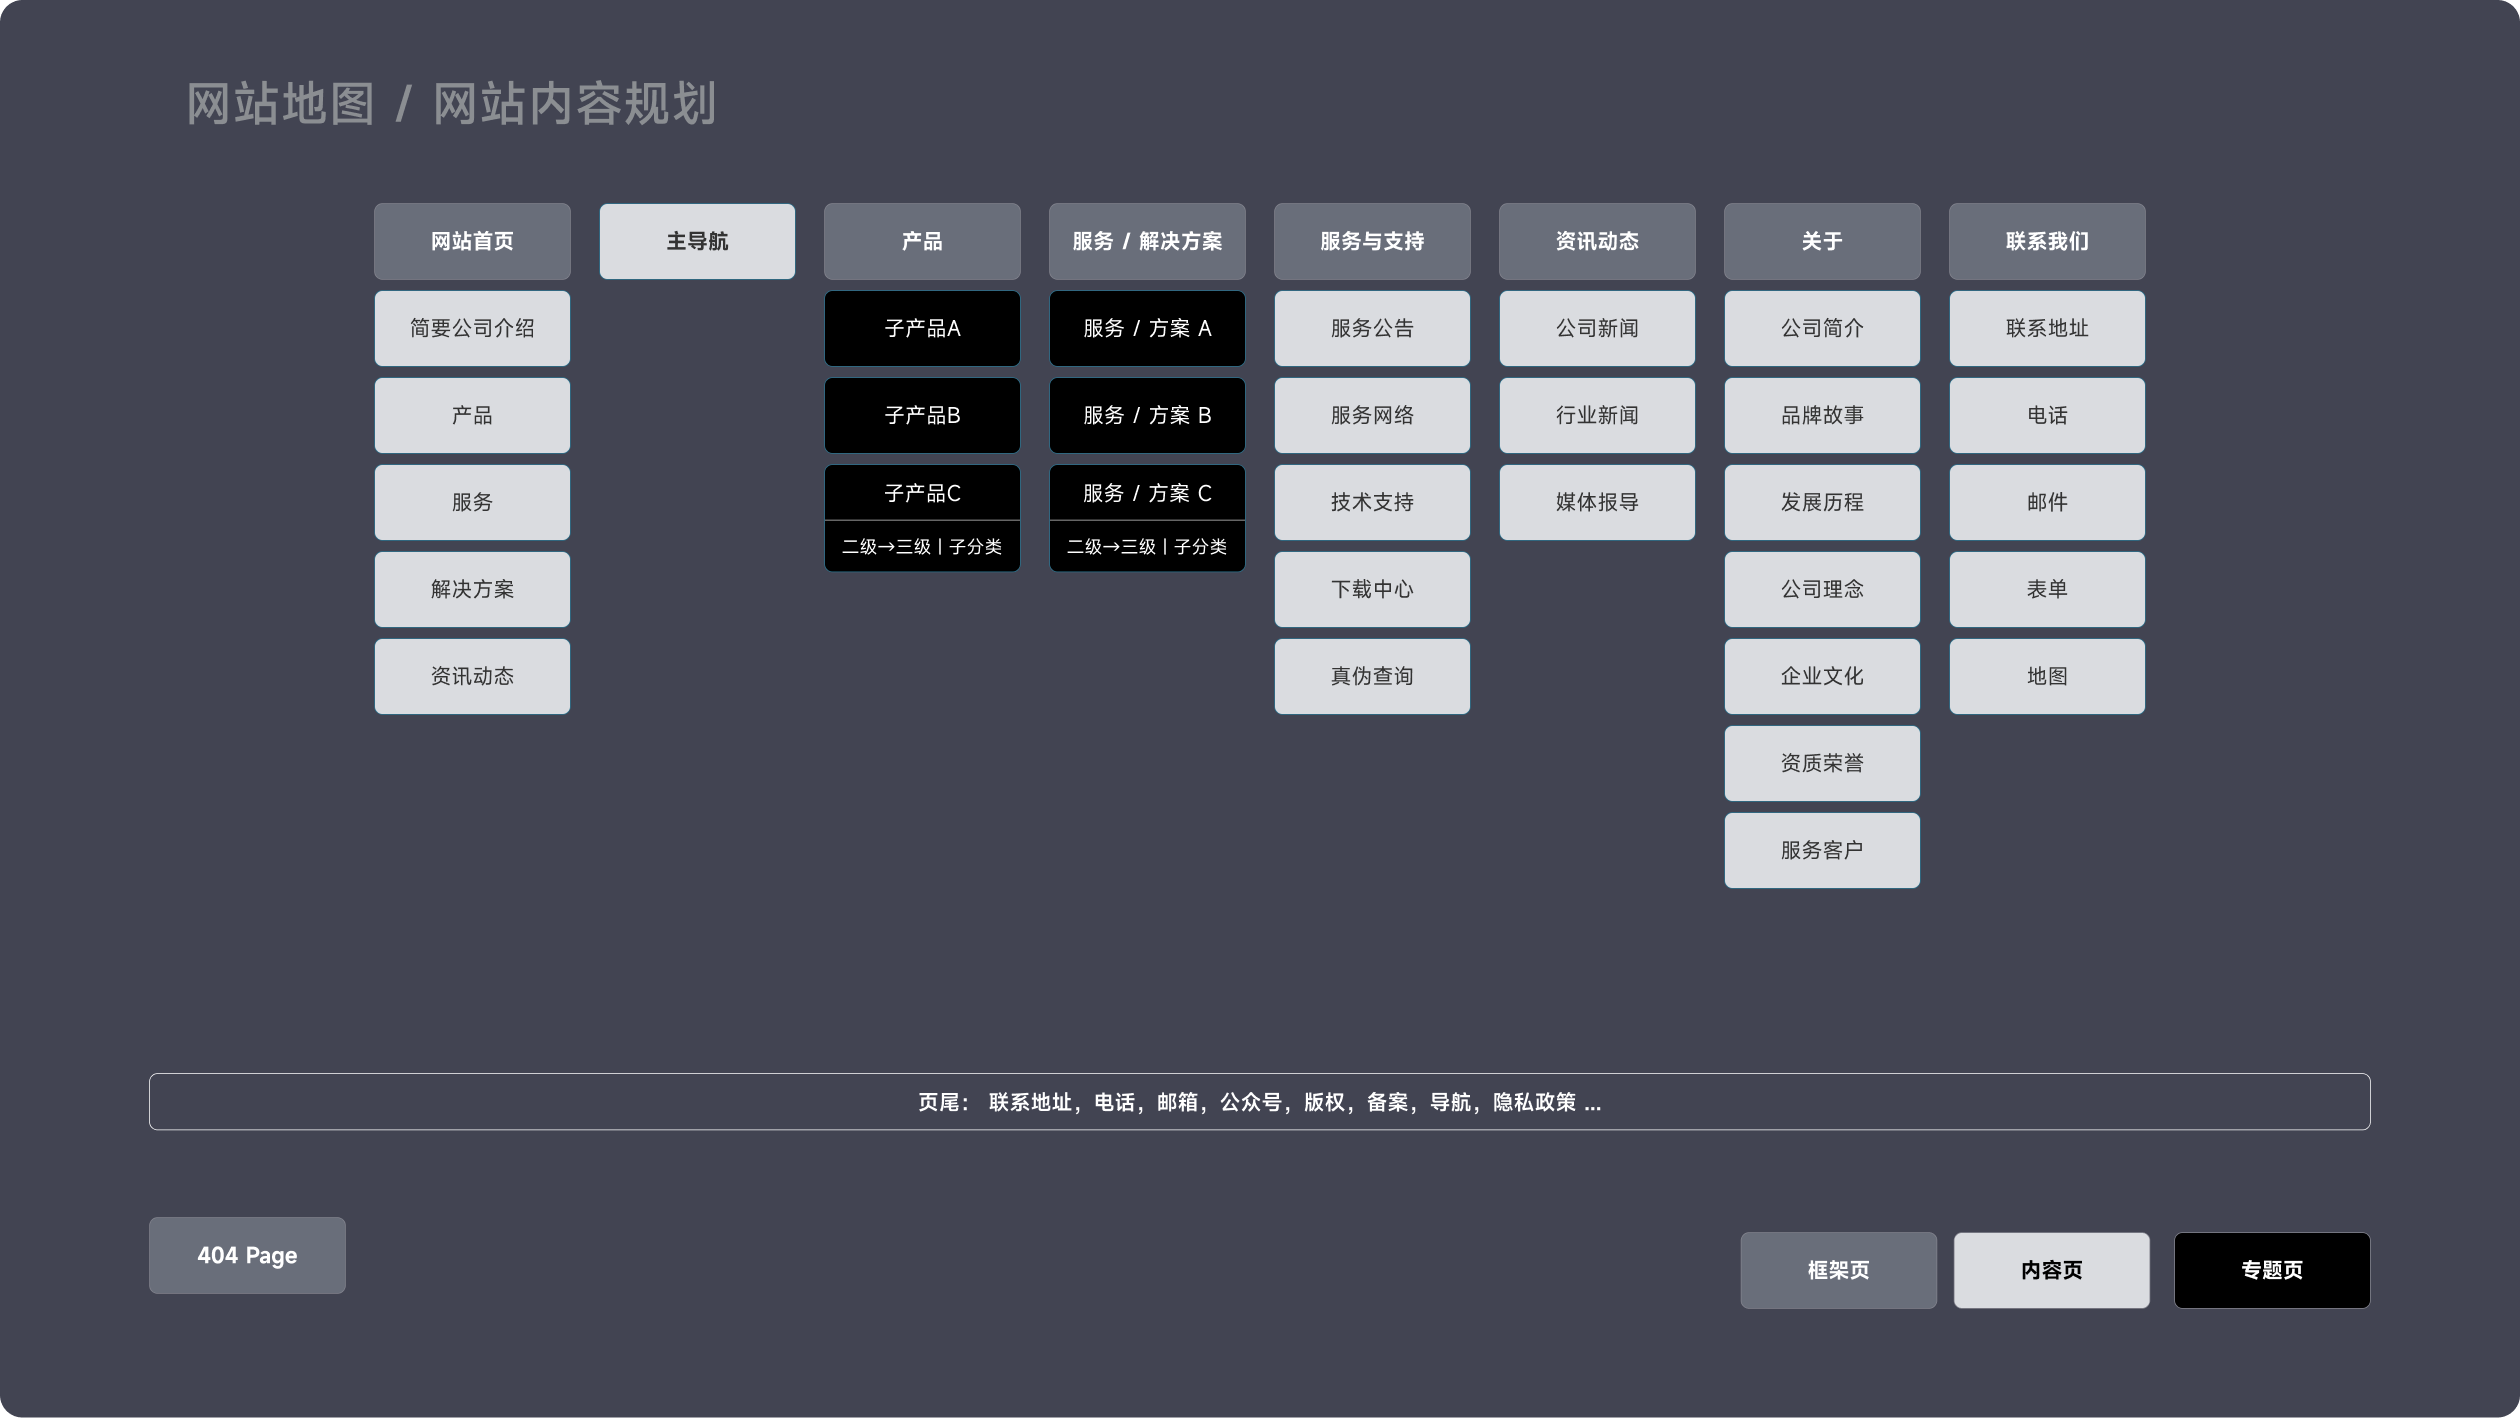Select the 服务 / 方案 B block

(x=1147, y=415)
